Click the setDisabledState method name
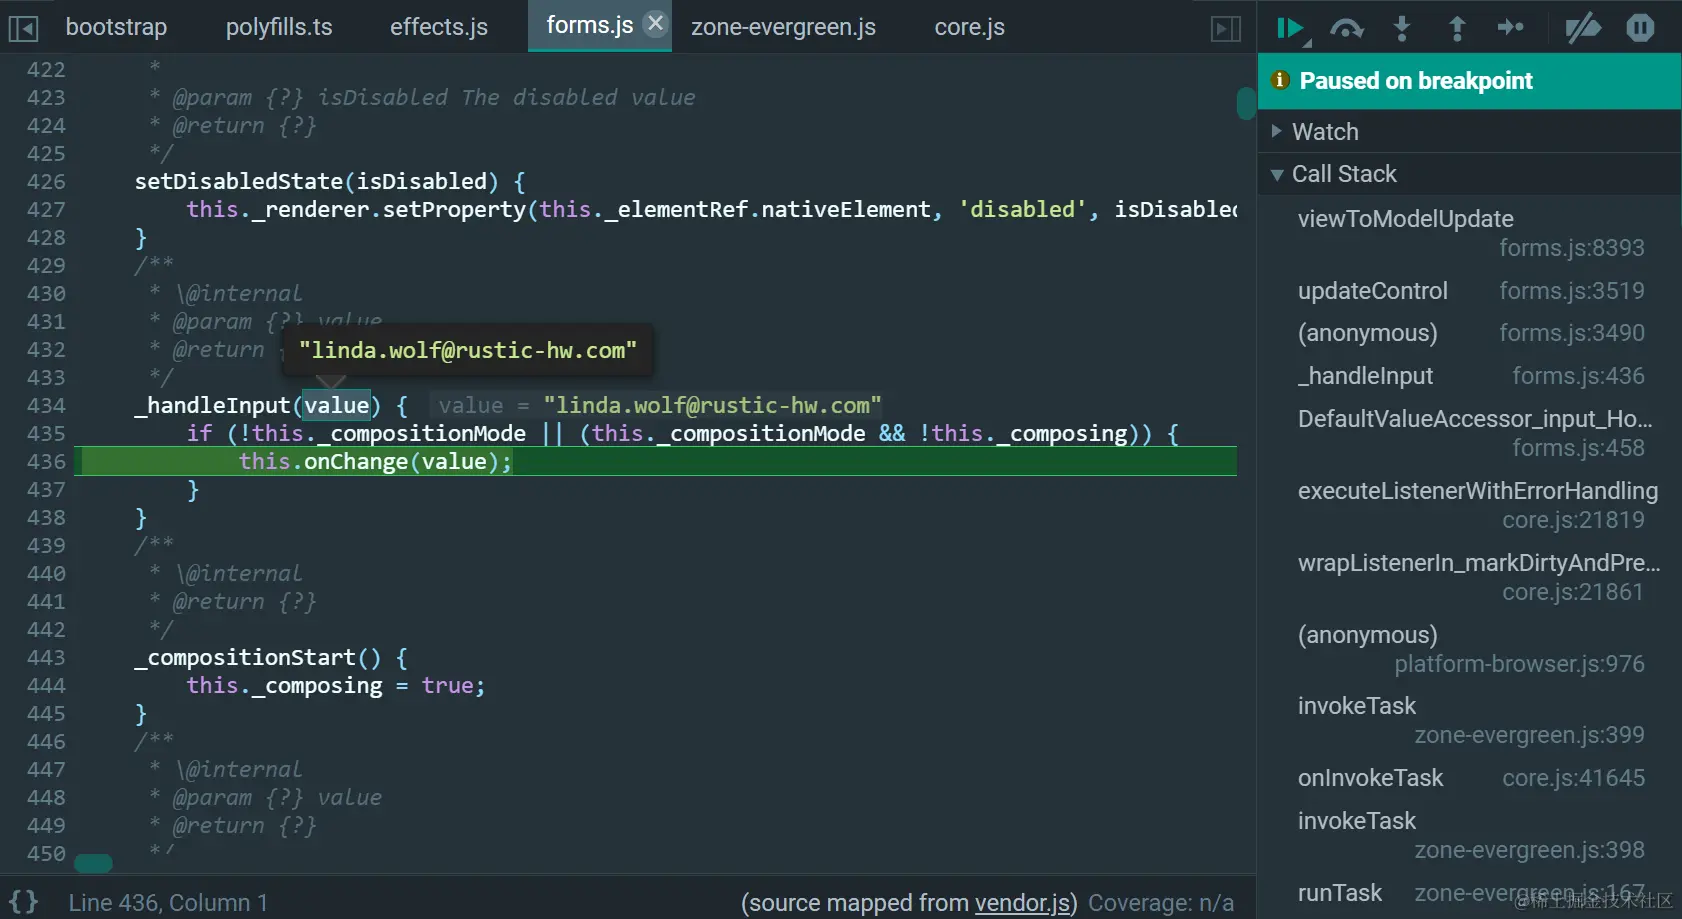Screen dimensions: 1682x919 (239, 182)
